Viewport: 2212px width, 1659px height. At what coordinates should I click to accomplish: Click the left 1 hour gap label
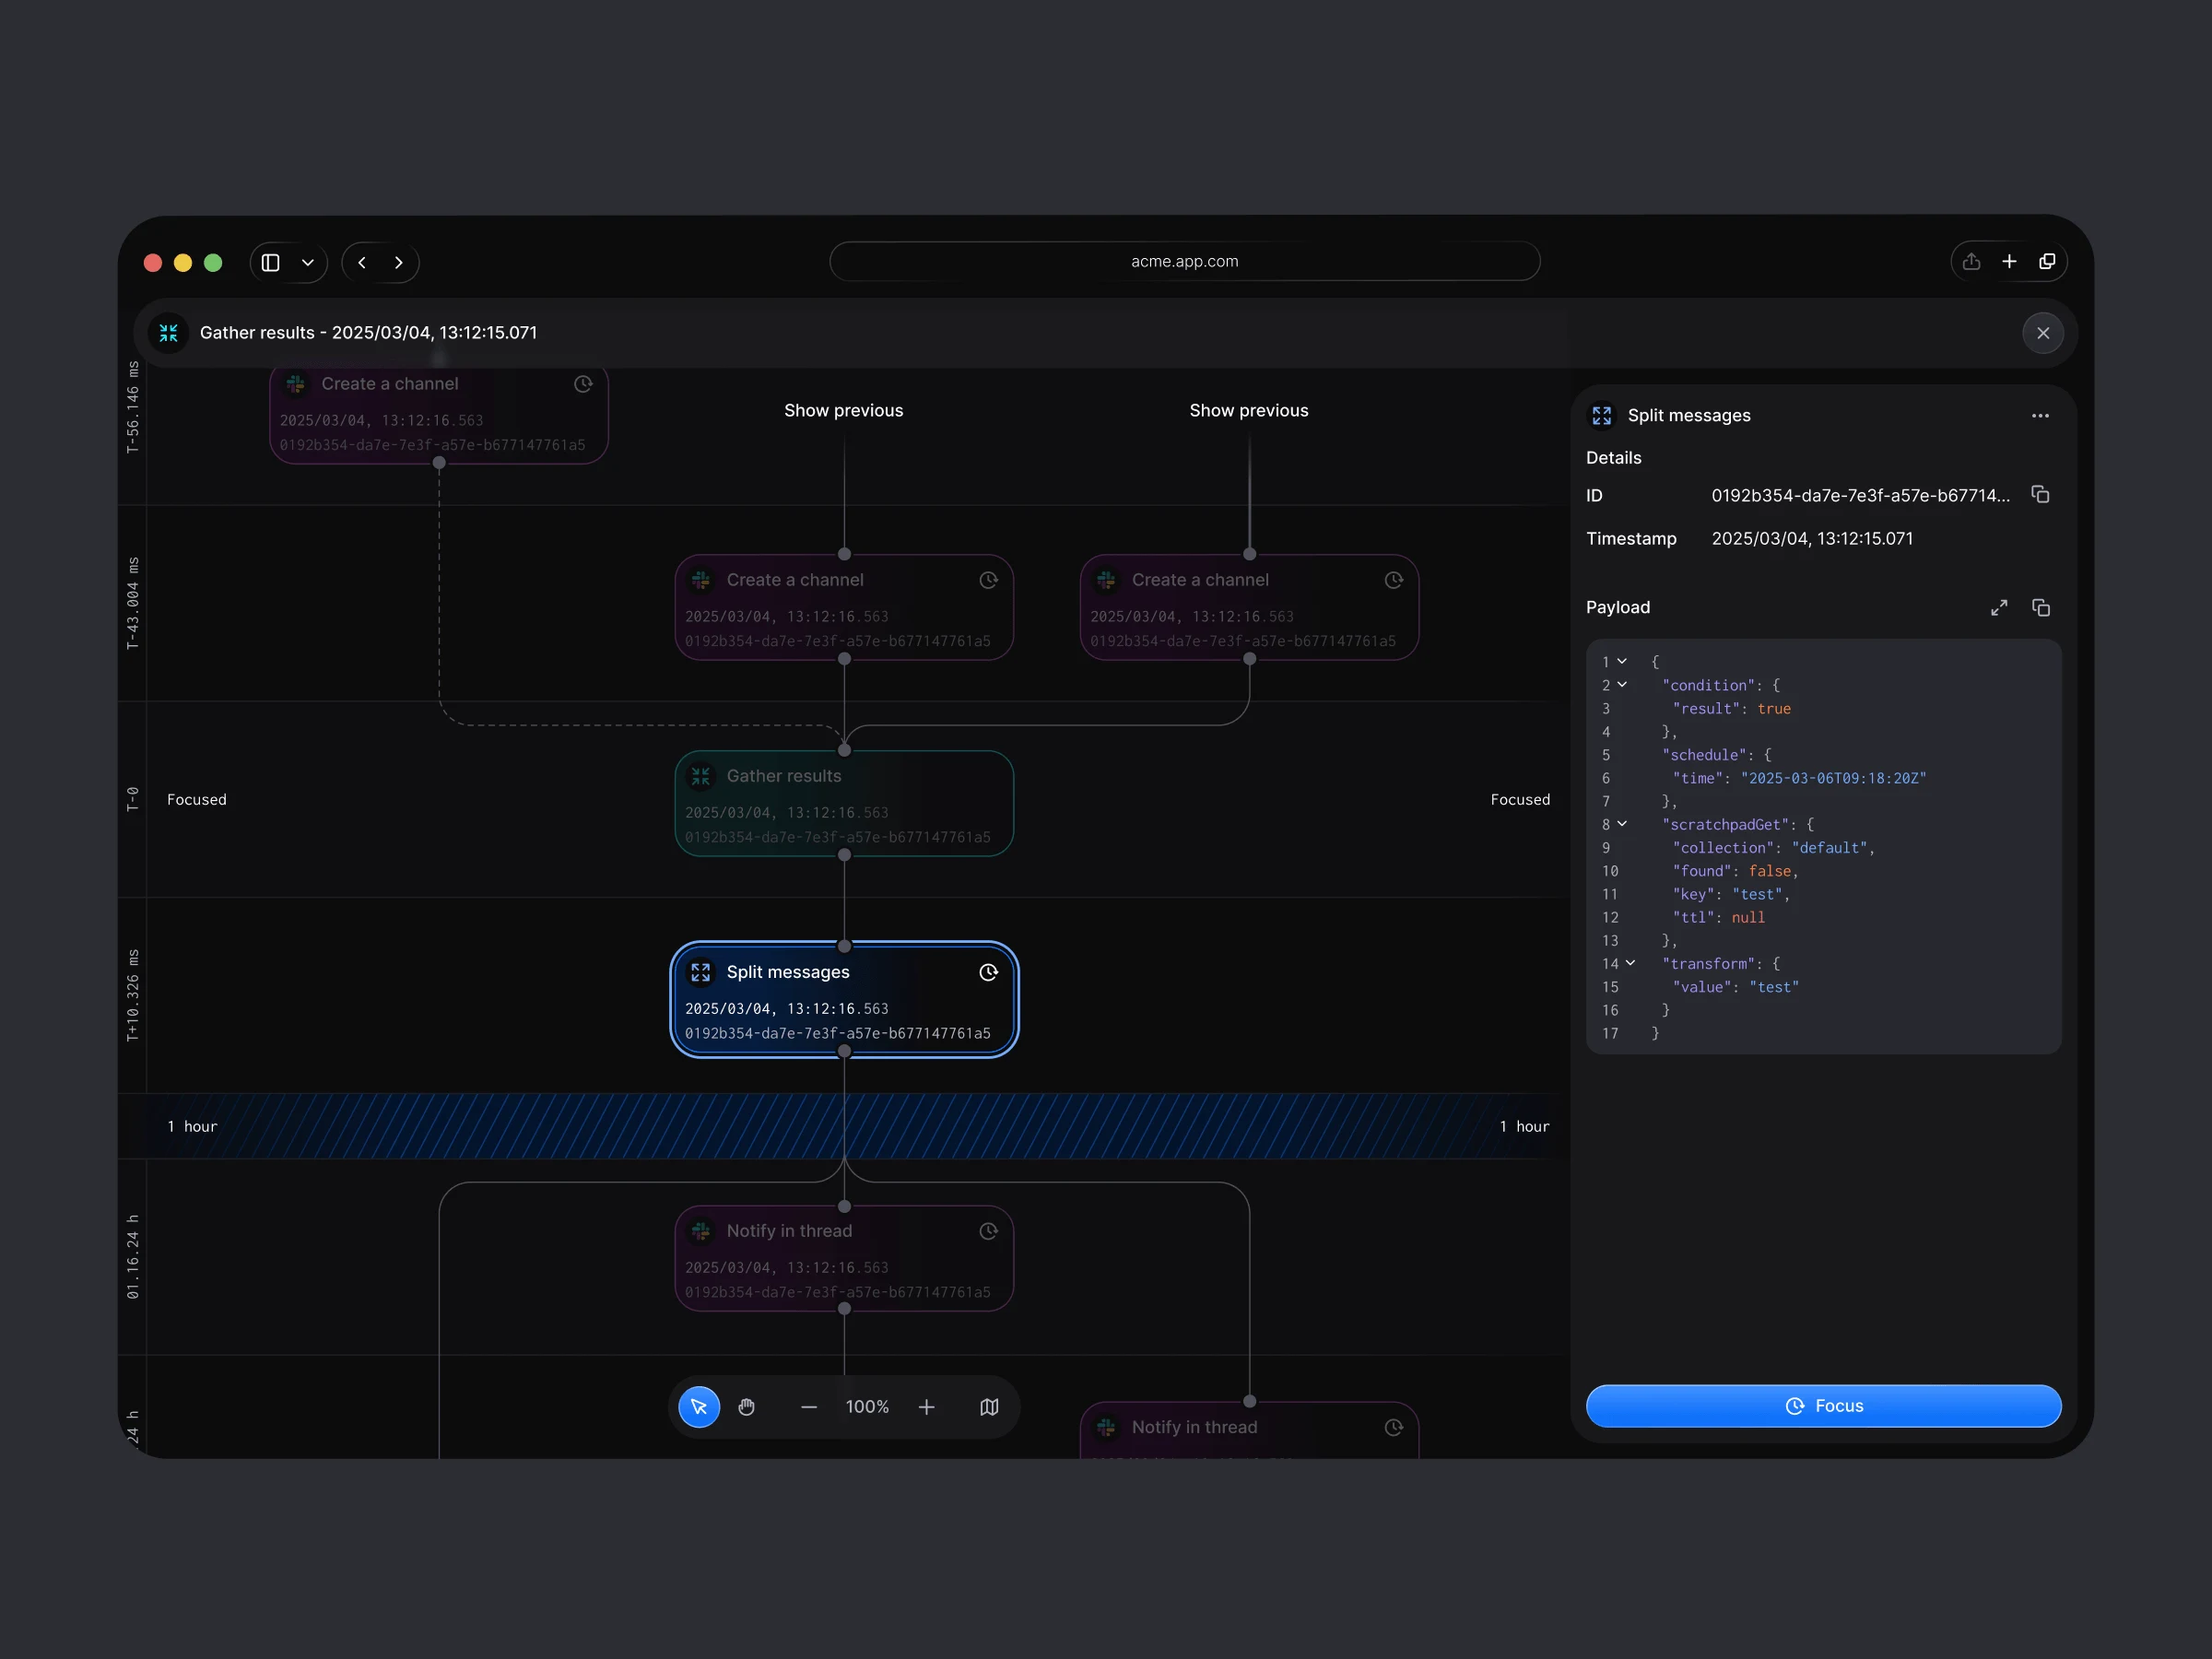coord(192,1127)
